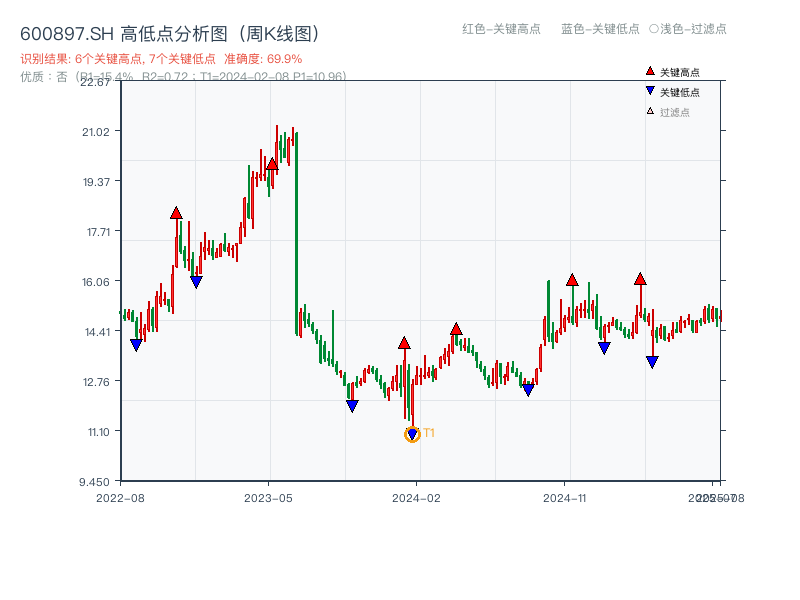Click the red key-high marker just right of 2024-02
Image resolution: width=800 pixels, height=600 pixels.
[456, 329]
